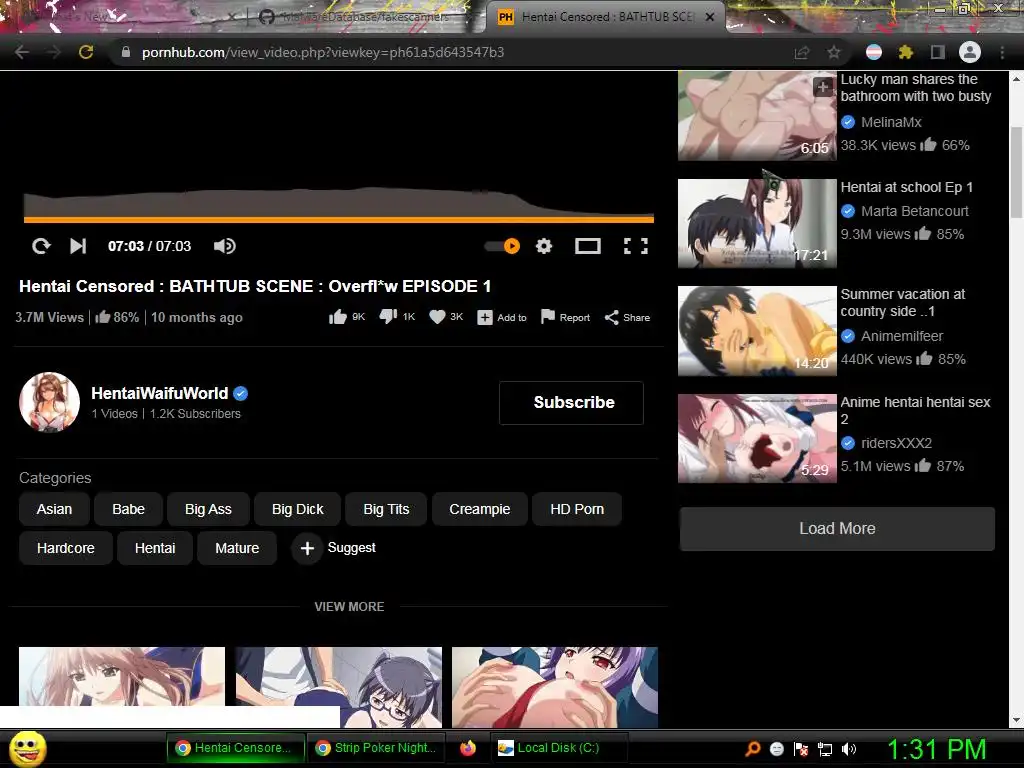Click the 1:31 PM taskbar clock
Viewport: 1024px width, 768px height.
pyautogui.click(x=936, y=749)
